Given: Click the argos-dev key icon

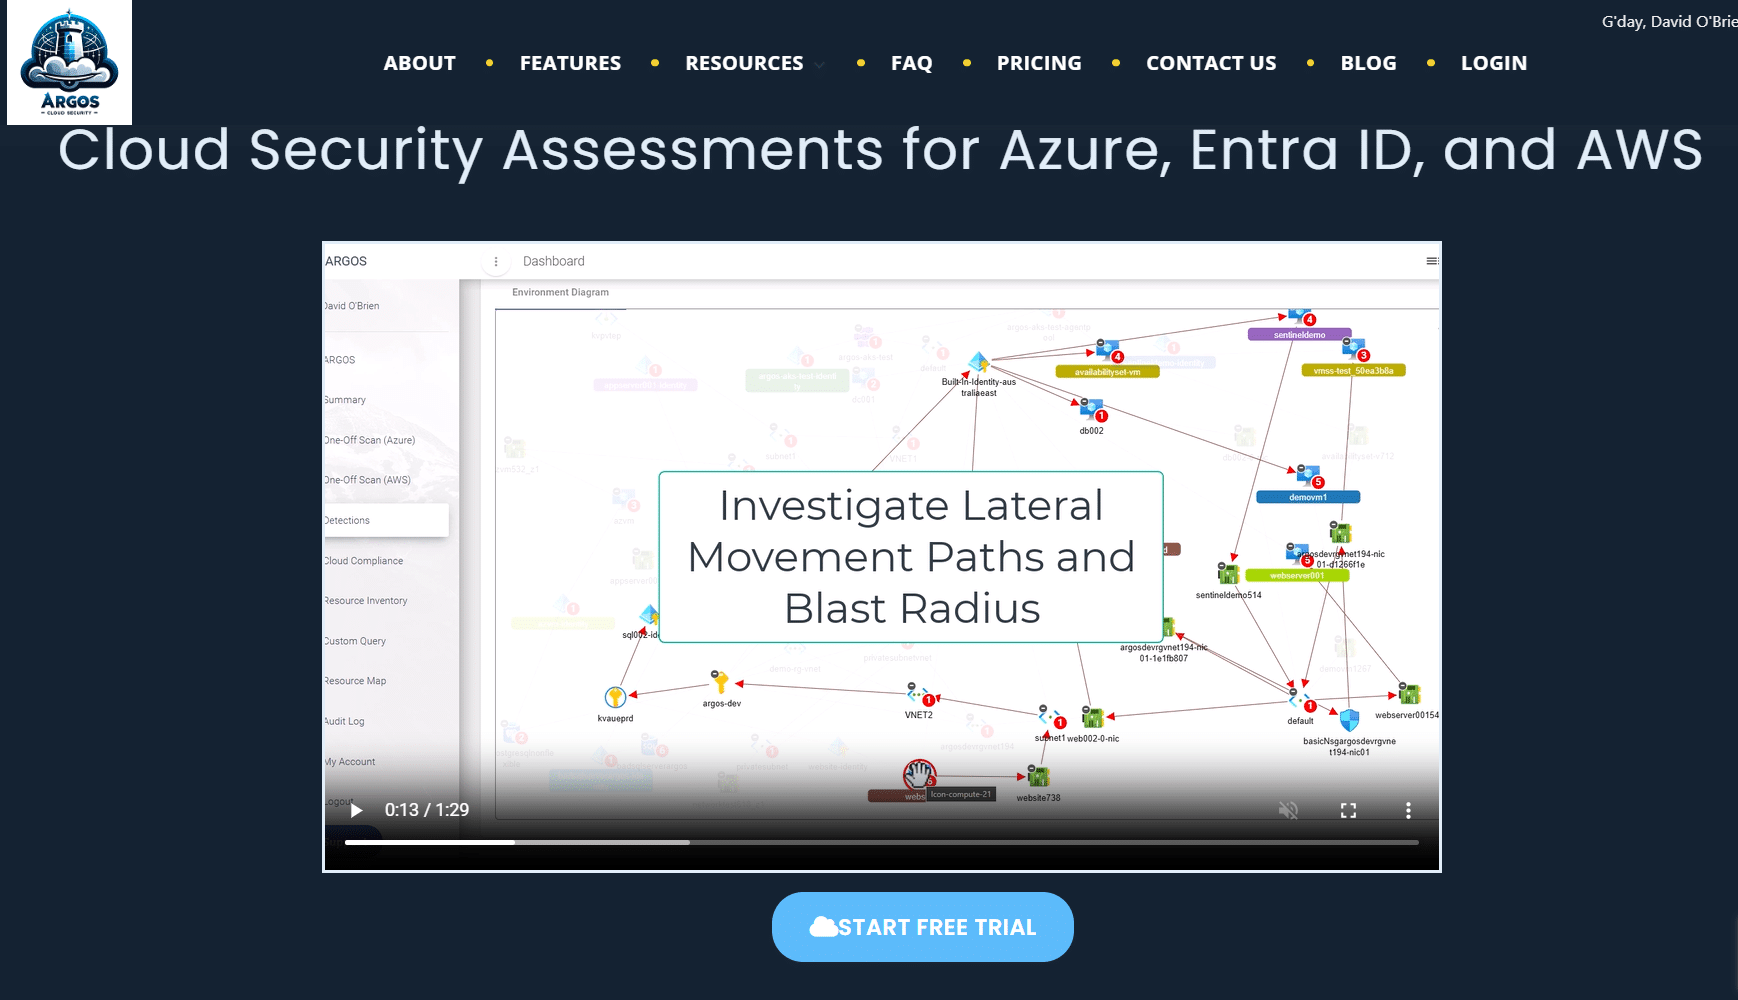Looking at the screenshot, I should pyautogui.click(x=720, y=682).
